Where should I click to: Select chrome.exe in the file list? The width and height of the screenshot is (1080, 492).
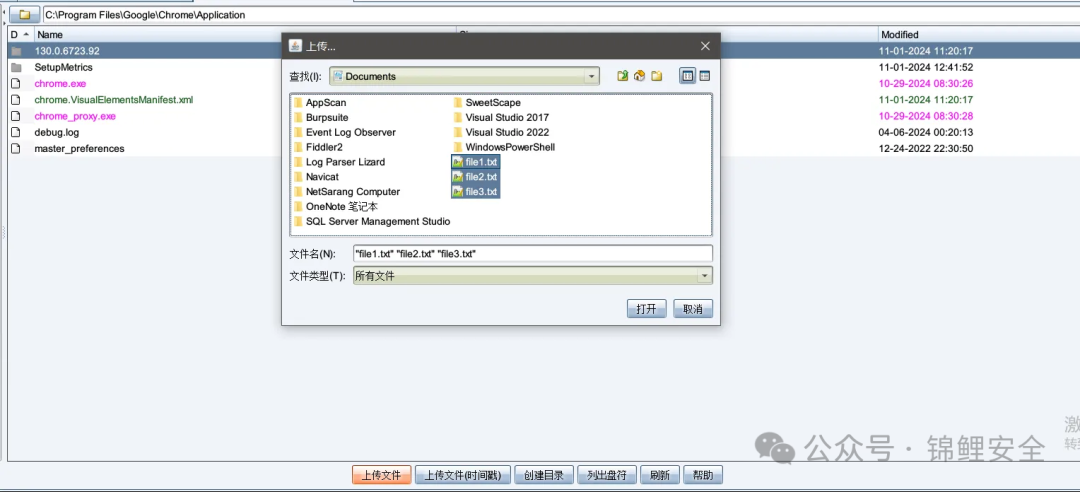click(61, 83)
